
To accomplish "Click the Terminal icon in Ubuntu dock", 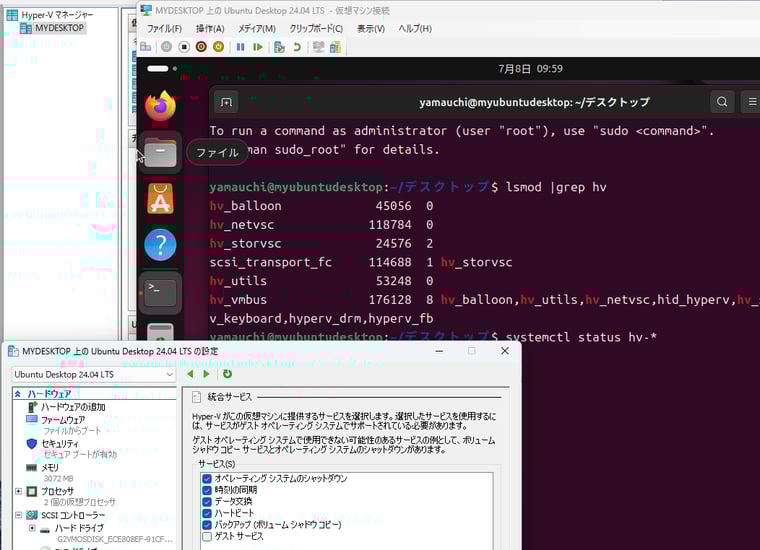I will pyautogui.click(x=160, y=292).
